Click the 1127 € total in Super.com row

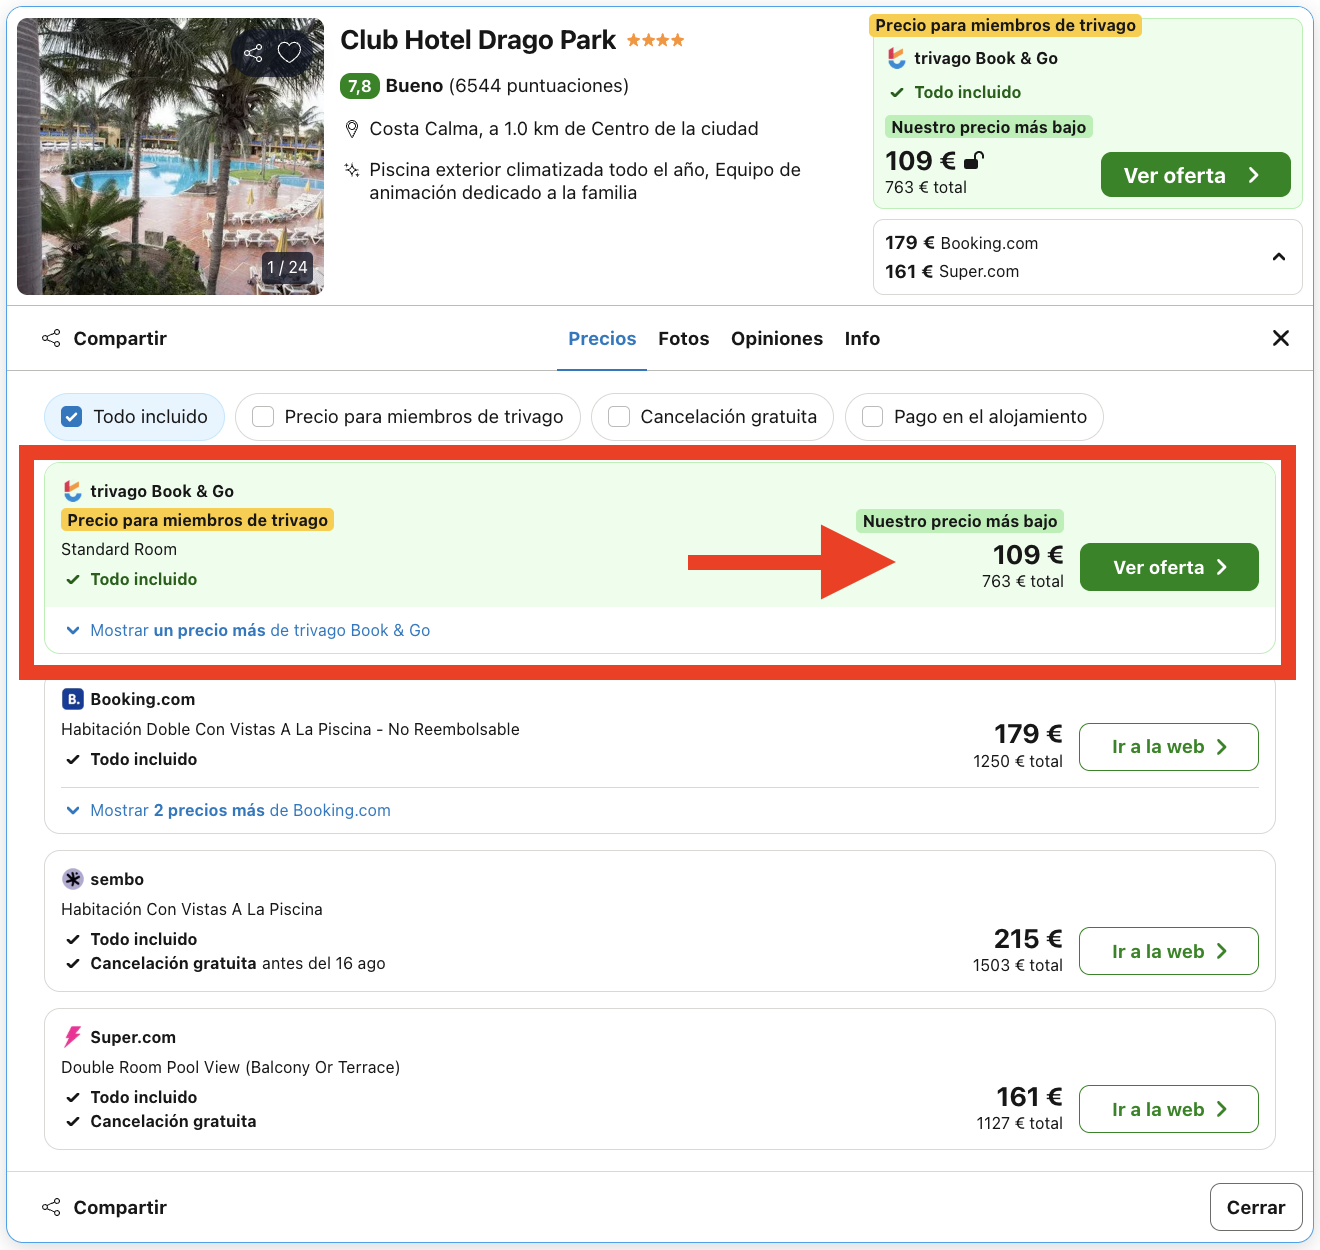(1020, 1124)
